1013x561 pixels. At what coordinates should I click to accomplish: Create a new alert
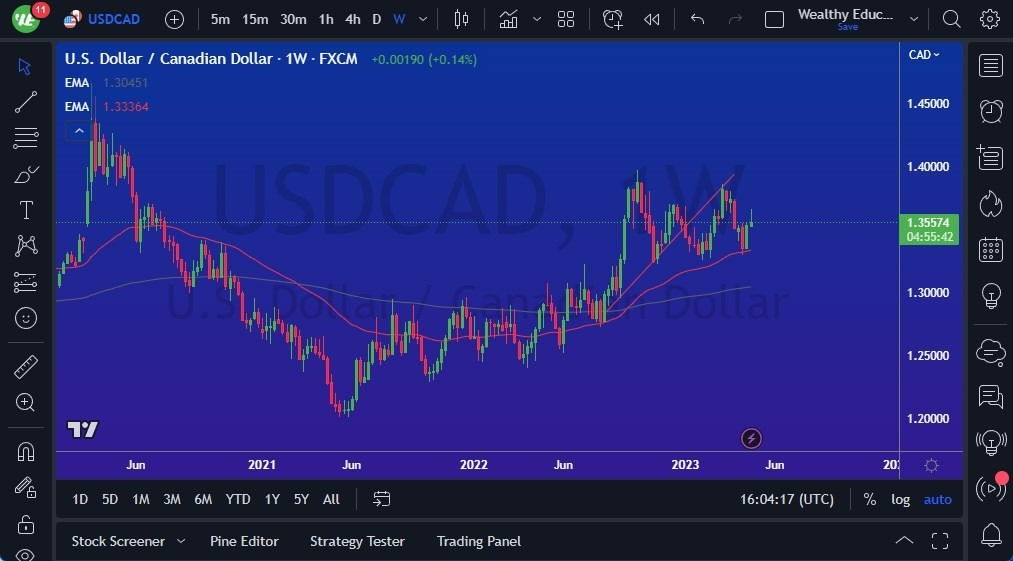(x=612, y=19)
